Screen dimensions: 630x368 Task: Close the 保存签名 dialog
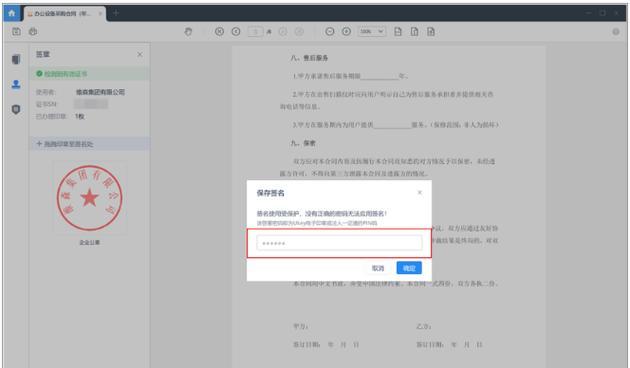point(419,192)
